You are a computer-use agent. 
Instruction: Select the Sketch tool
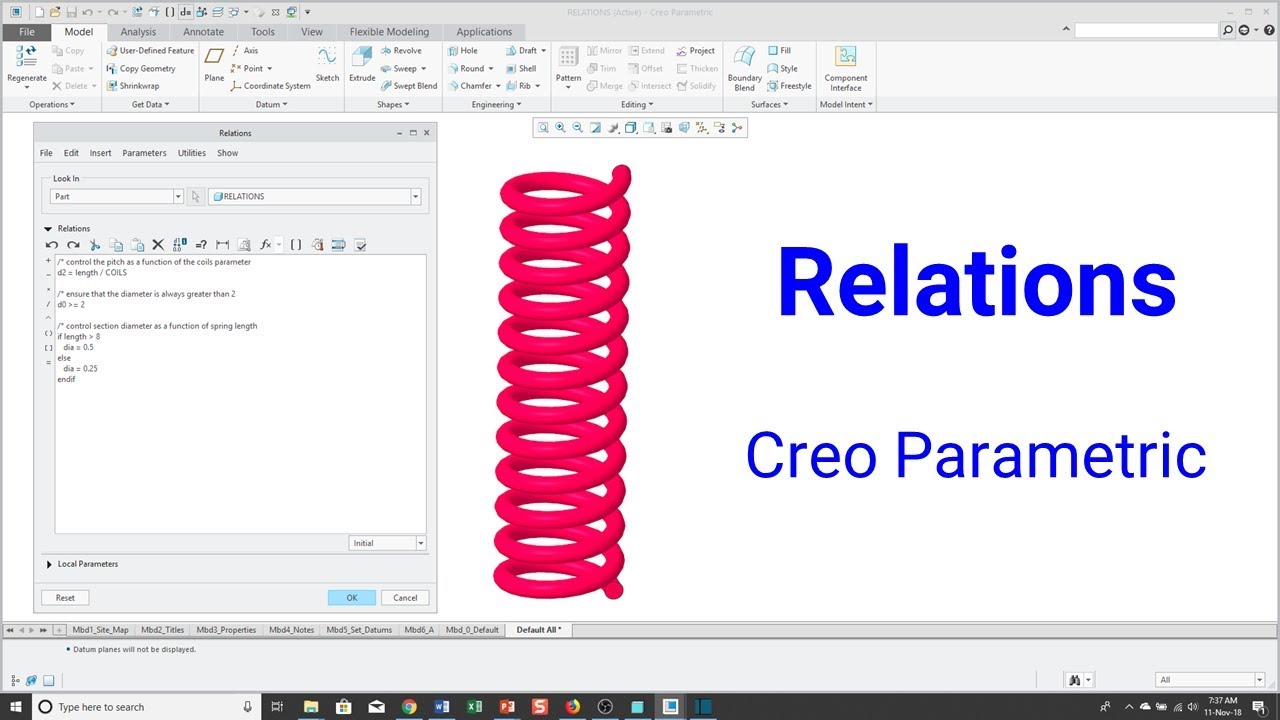pos(327,64)
